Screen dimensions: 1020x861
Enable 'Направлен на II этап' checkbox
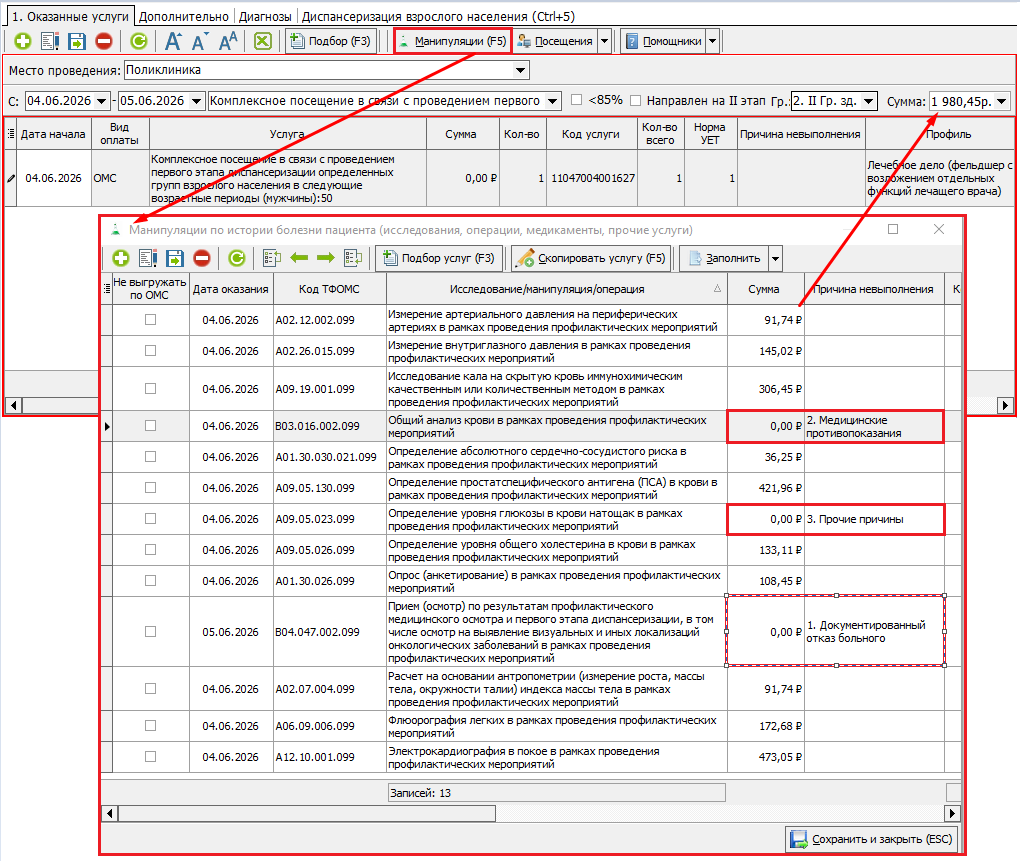[x=636, y=100]
